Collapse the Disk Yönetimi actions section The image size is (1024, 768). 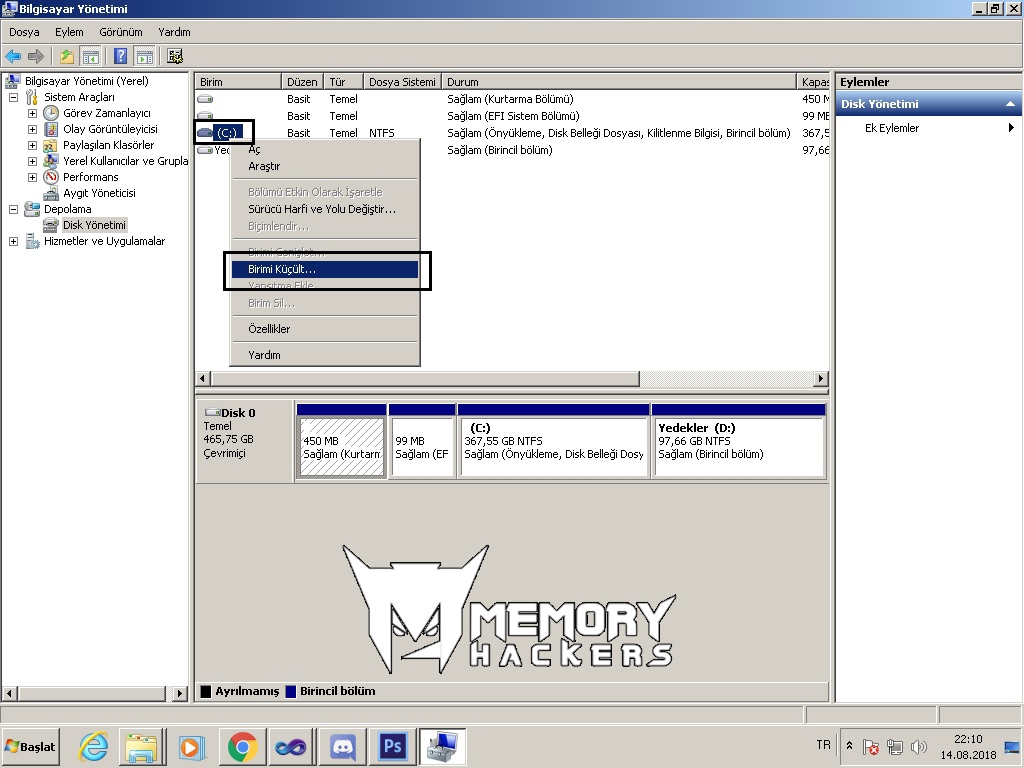tap(1010, 104)
